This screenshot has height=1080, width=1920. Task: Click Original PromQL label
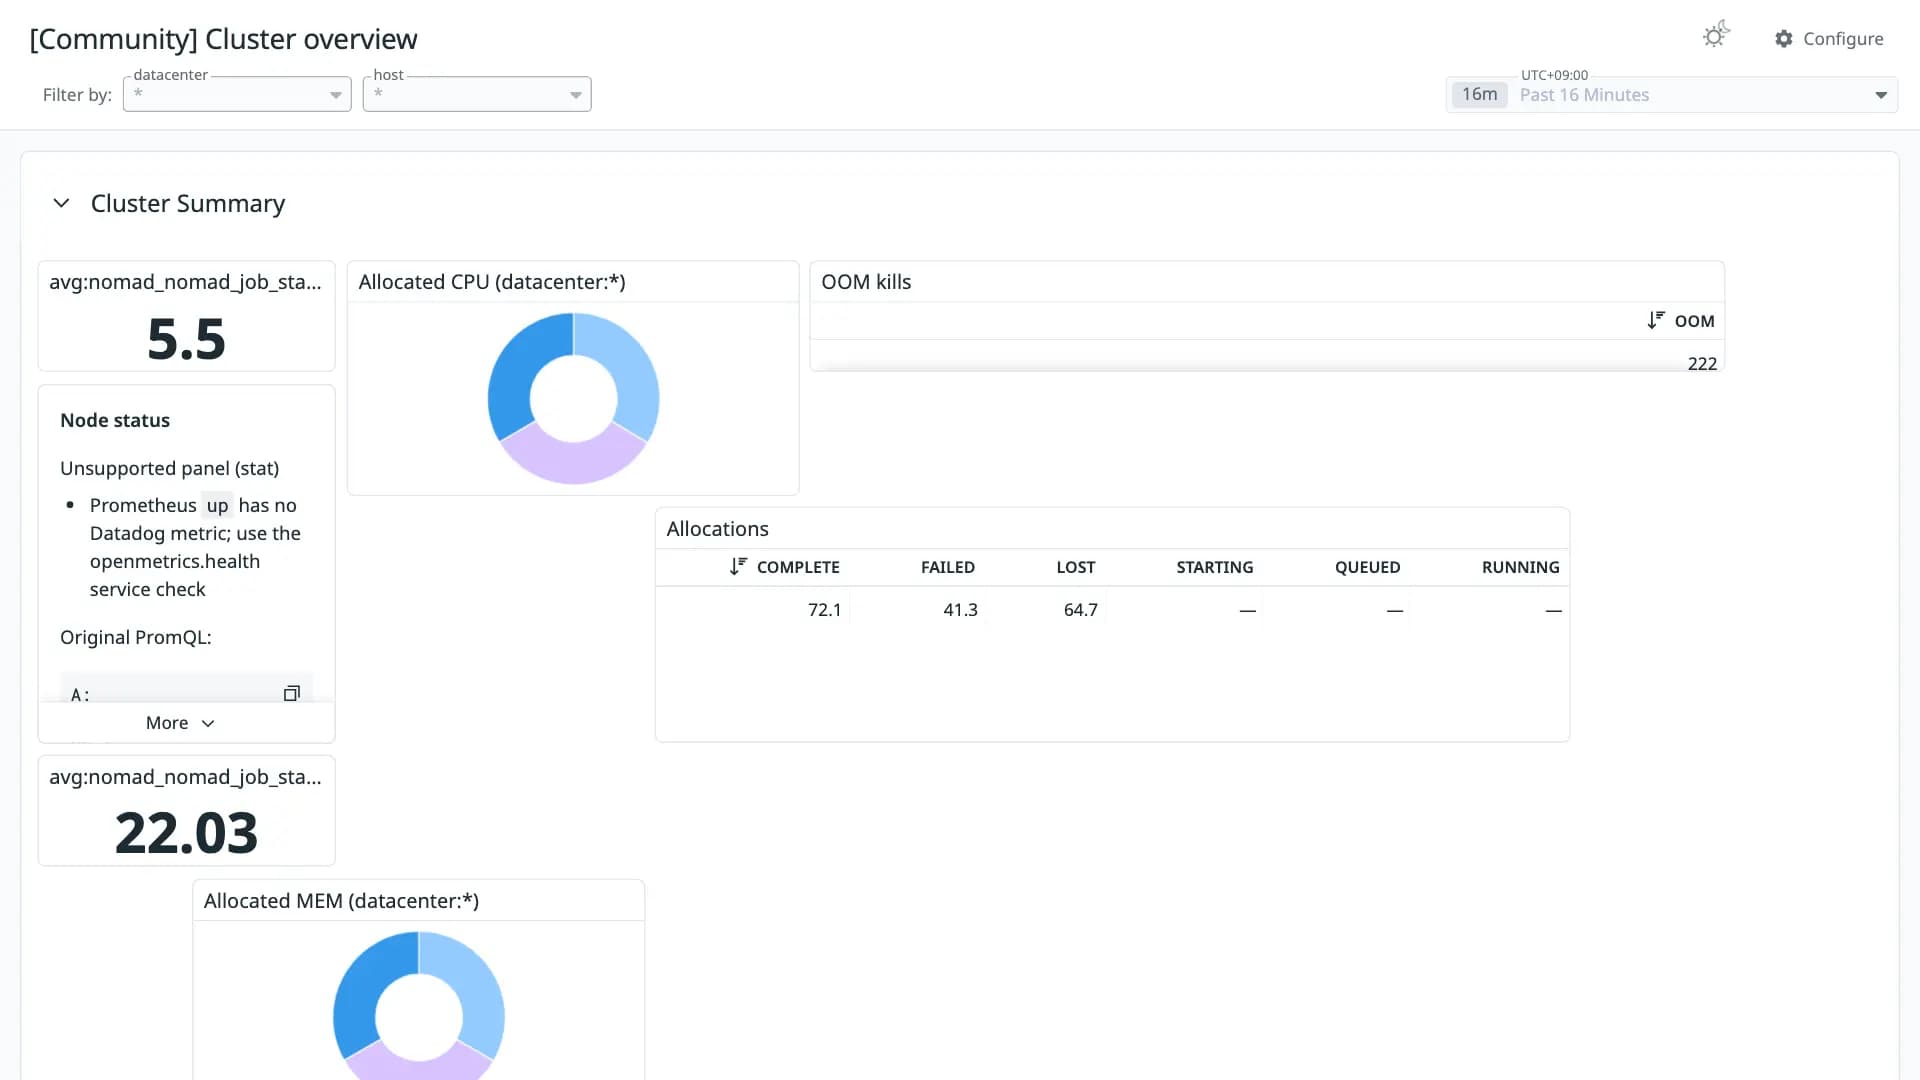pyautogui.click(x=136, y=637)
